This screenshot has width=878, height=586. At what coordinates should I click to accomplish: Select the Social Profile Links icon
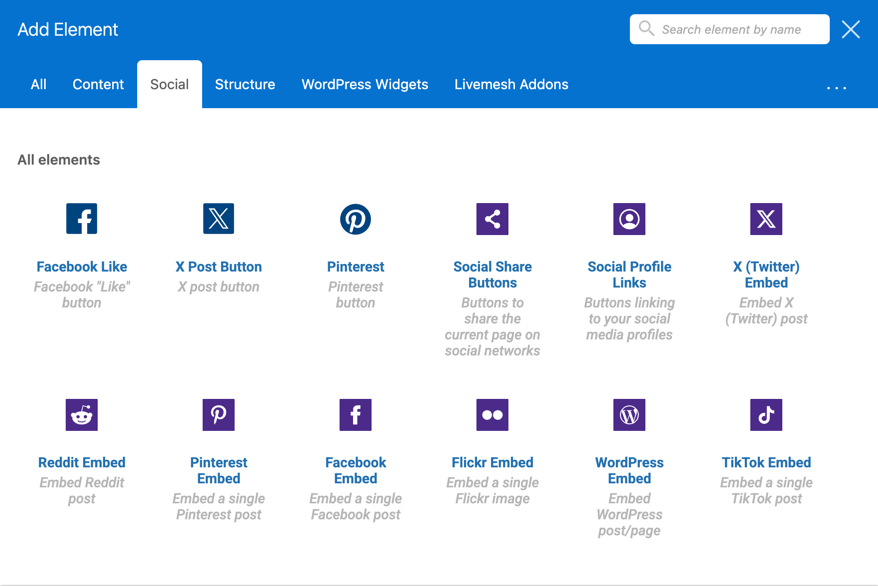click(x=629, y=218)
